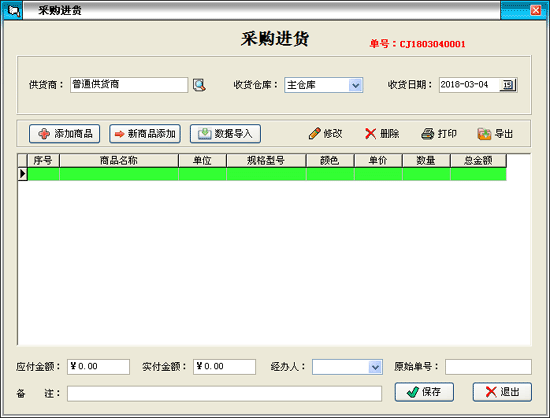This screenshot has height=418, width=550.
Task: Expand the 经办人 dropdown
Action: 375,367
